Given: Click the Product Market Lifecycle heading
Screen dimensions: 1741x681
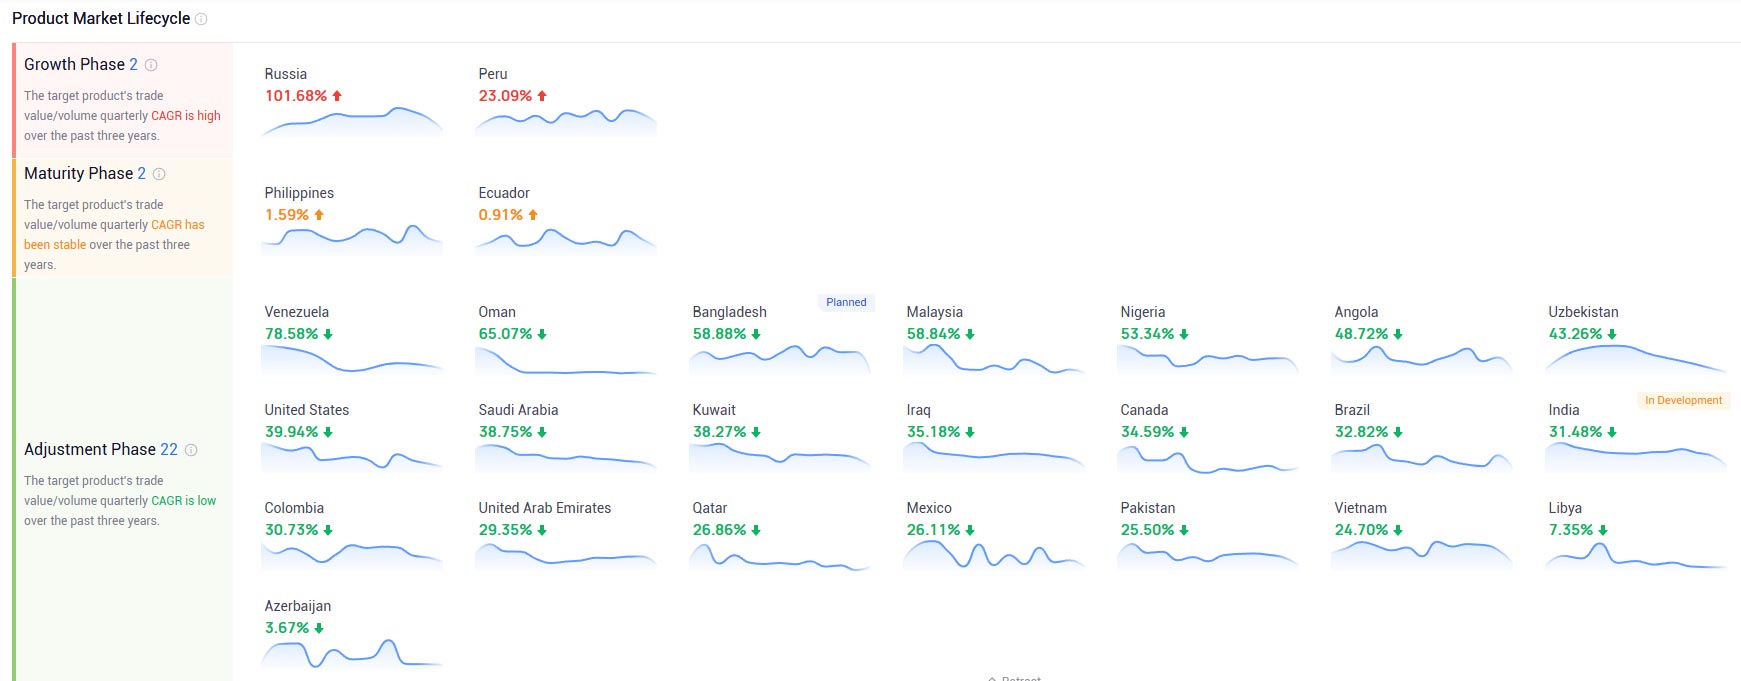Looking at the screenshot, I should tap(101, 18).
